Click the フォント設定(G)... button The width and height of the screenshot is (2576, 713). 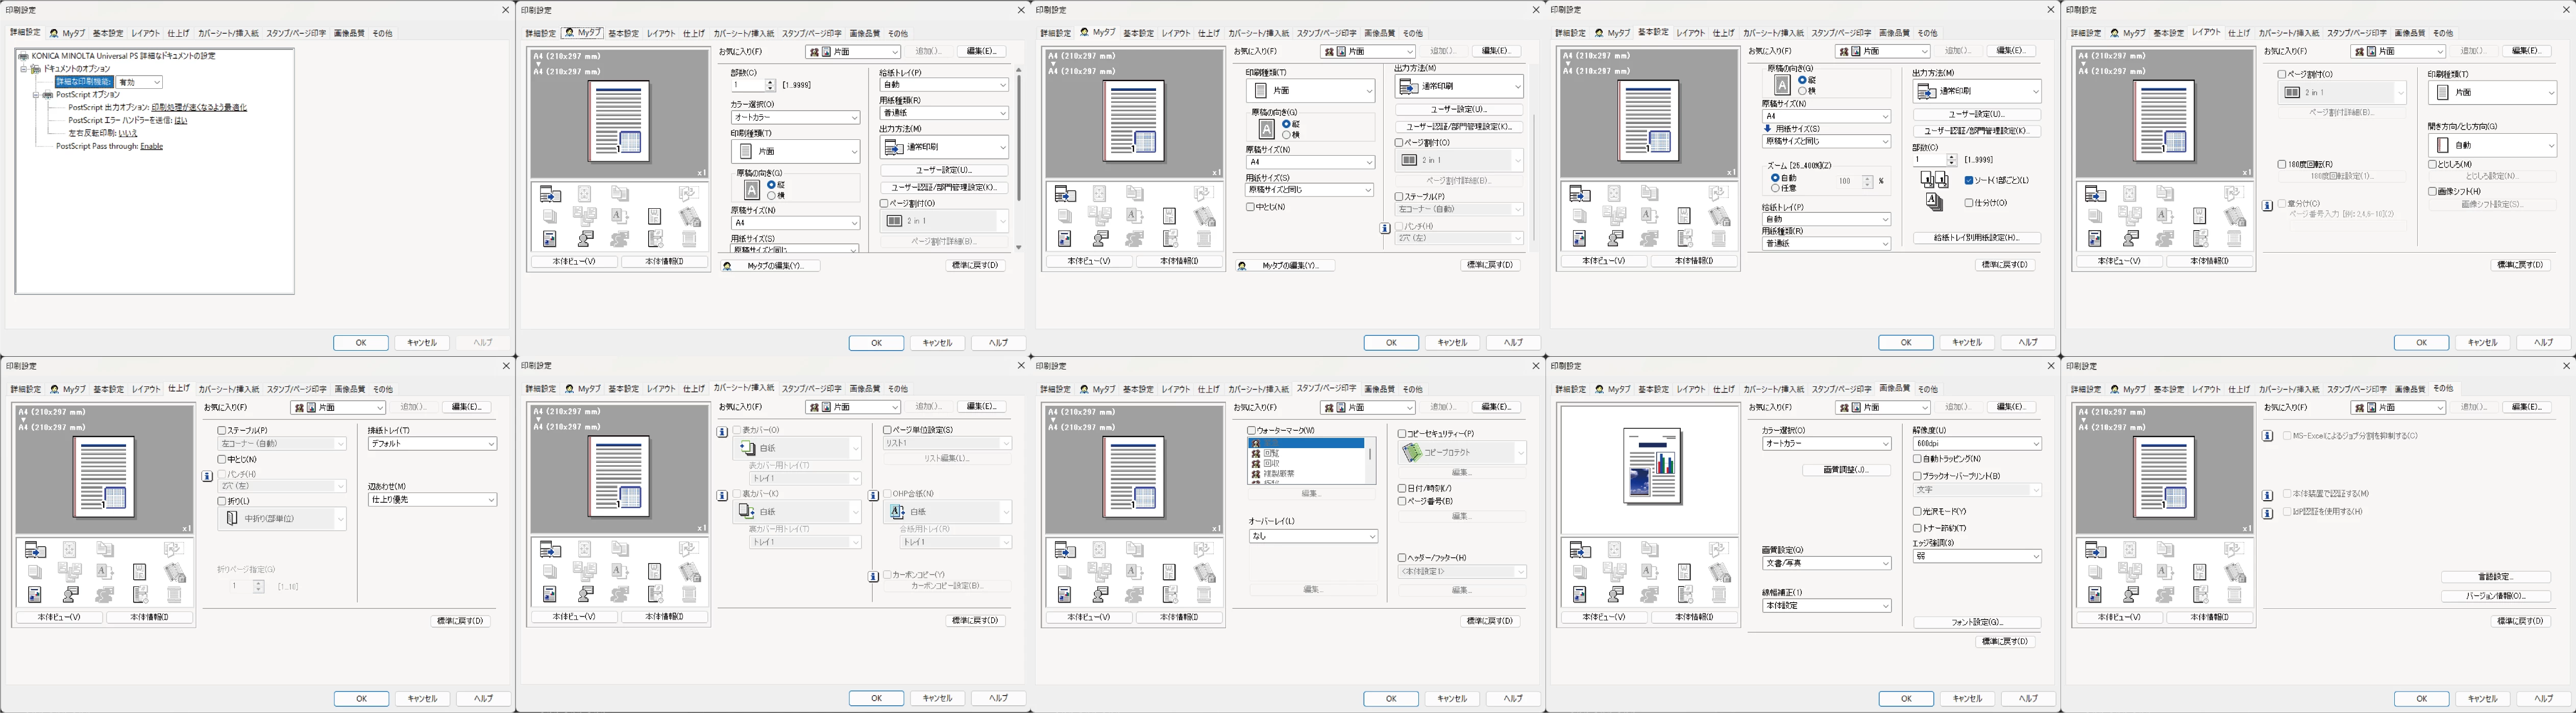tap(1977, 622)
